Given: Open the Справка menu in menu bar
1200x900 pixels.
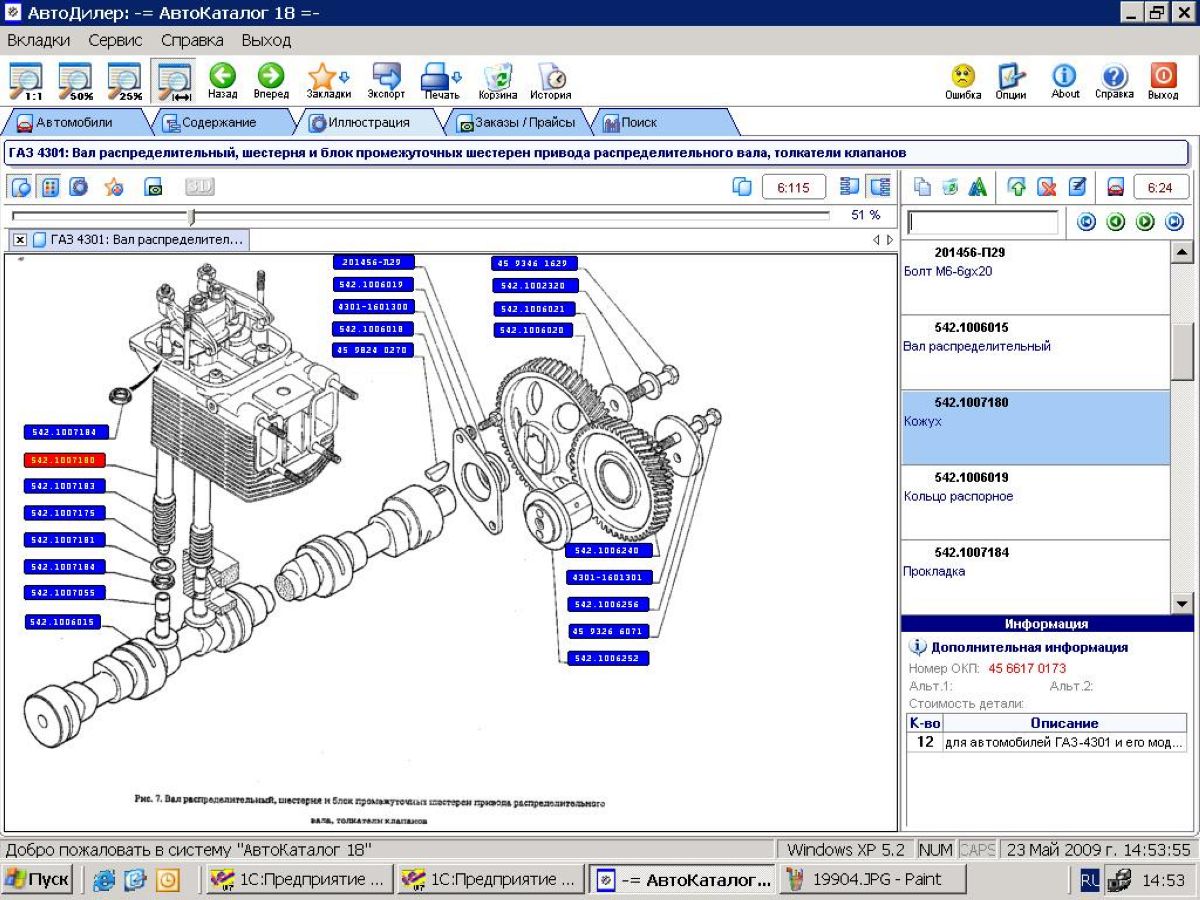Looking at the screenshot, I should pyautogui.click(x=192, y=40).
